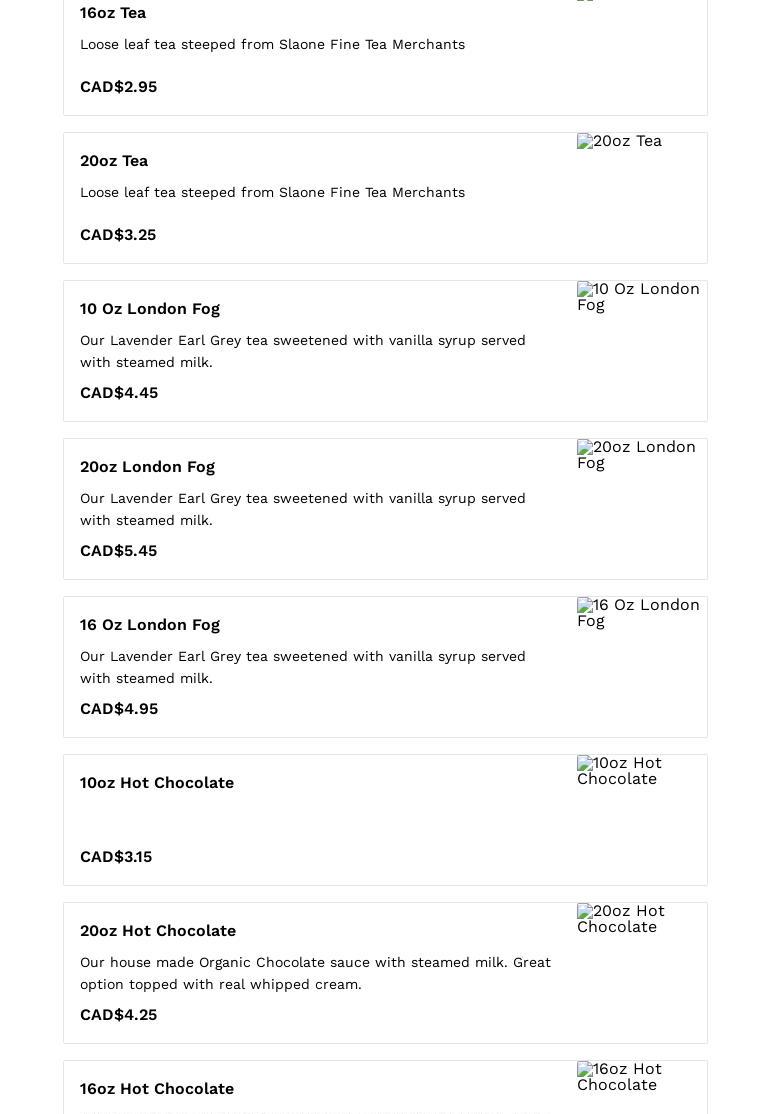Open the 10oz Hot Chocolate item title
Viewport: 770px width, 1114px height.
[x=157, y=783]
